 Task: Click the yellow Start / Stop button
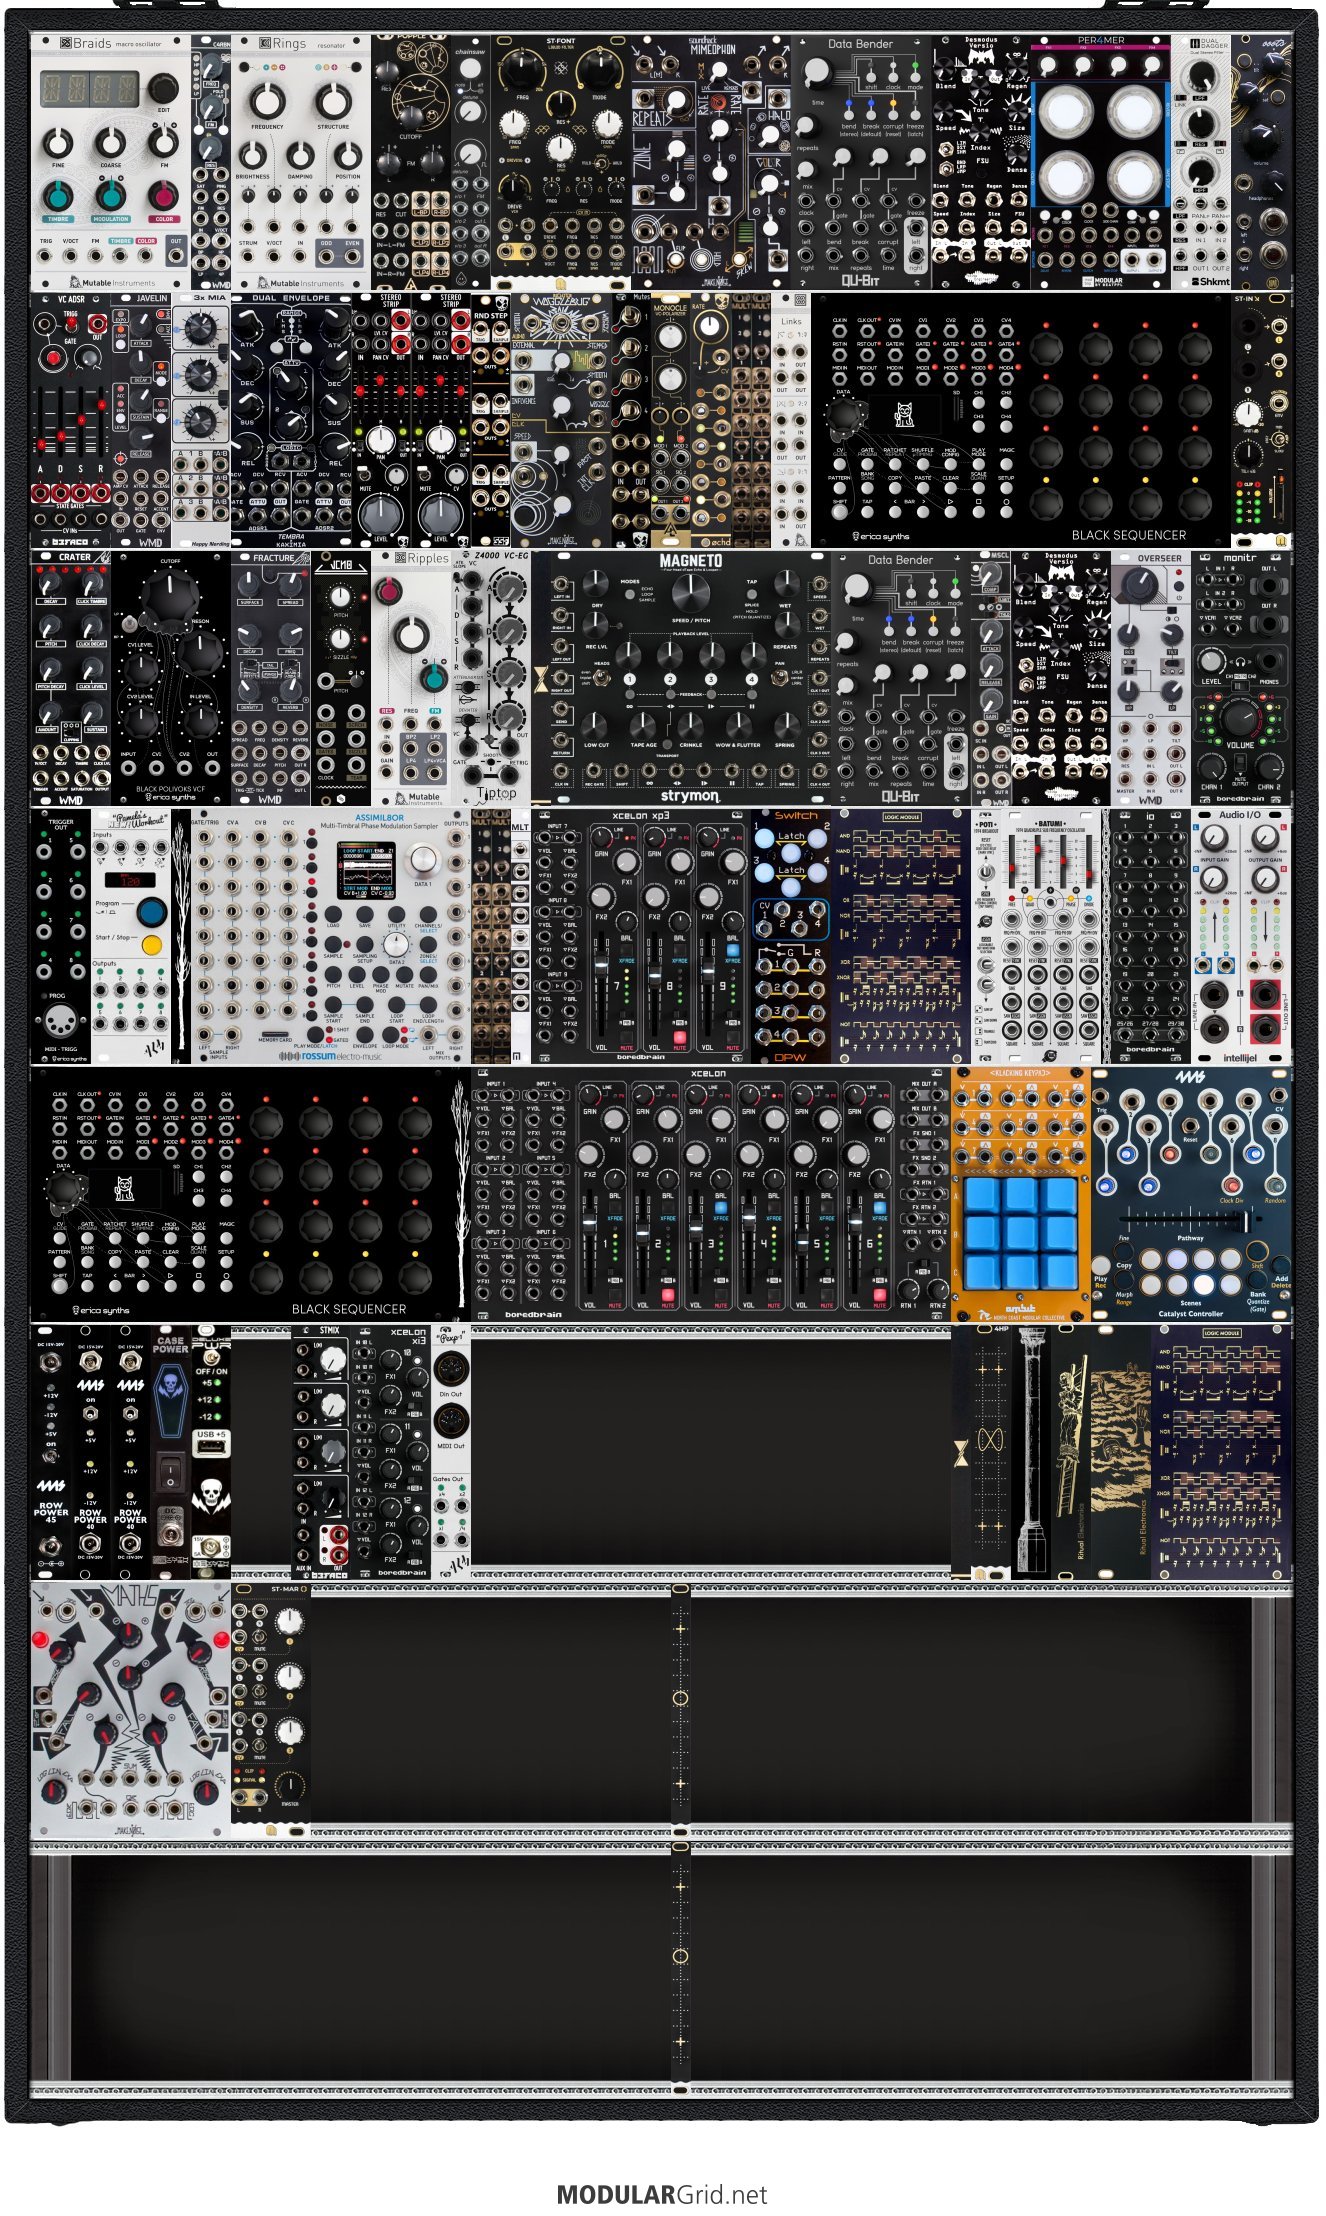152,945
